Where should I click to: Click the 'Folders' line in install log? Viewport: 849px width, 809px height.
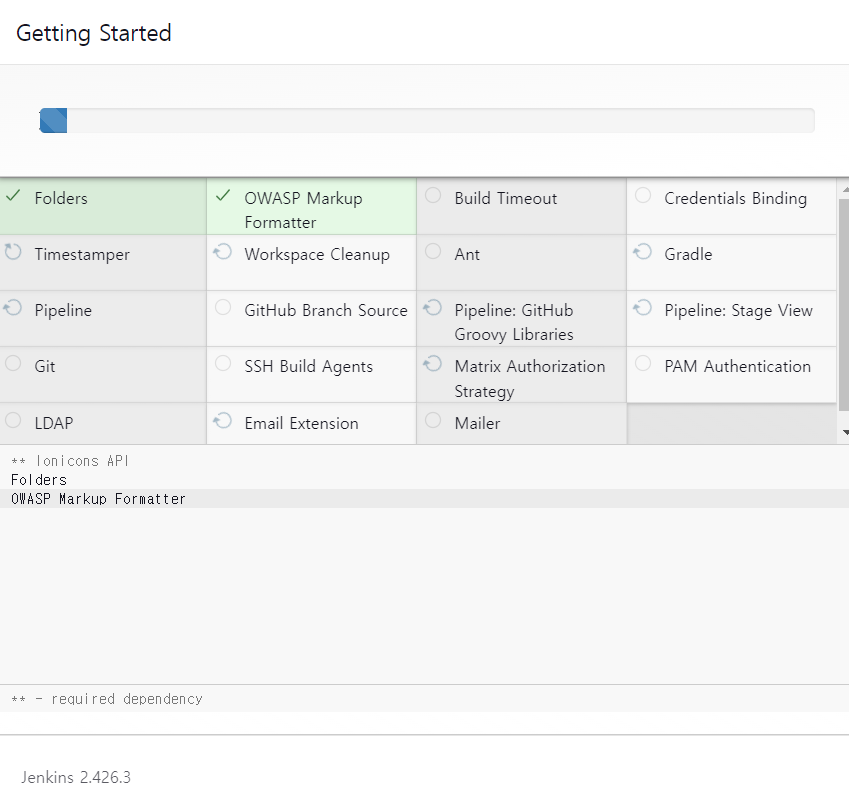click(x=39, y=480)
